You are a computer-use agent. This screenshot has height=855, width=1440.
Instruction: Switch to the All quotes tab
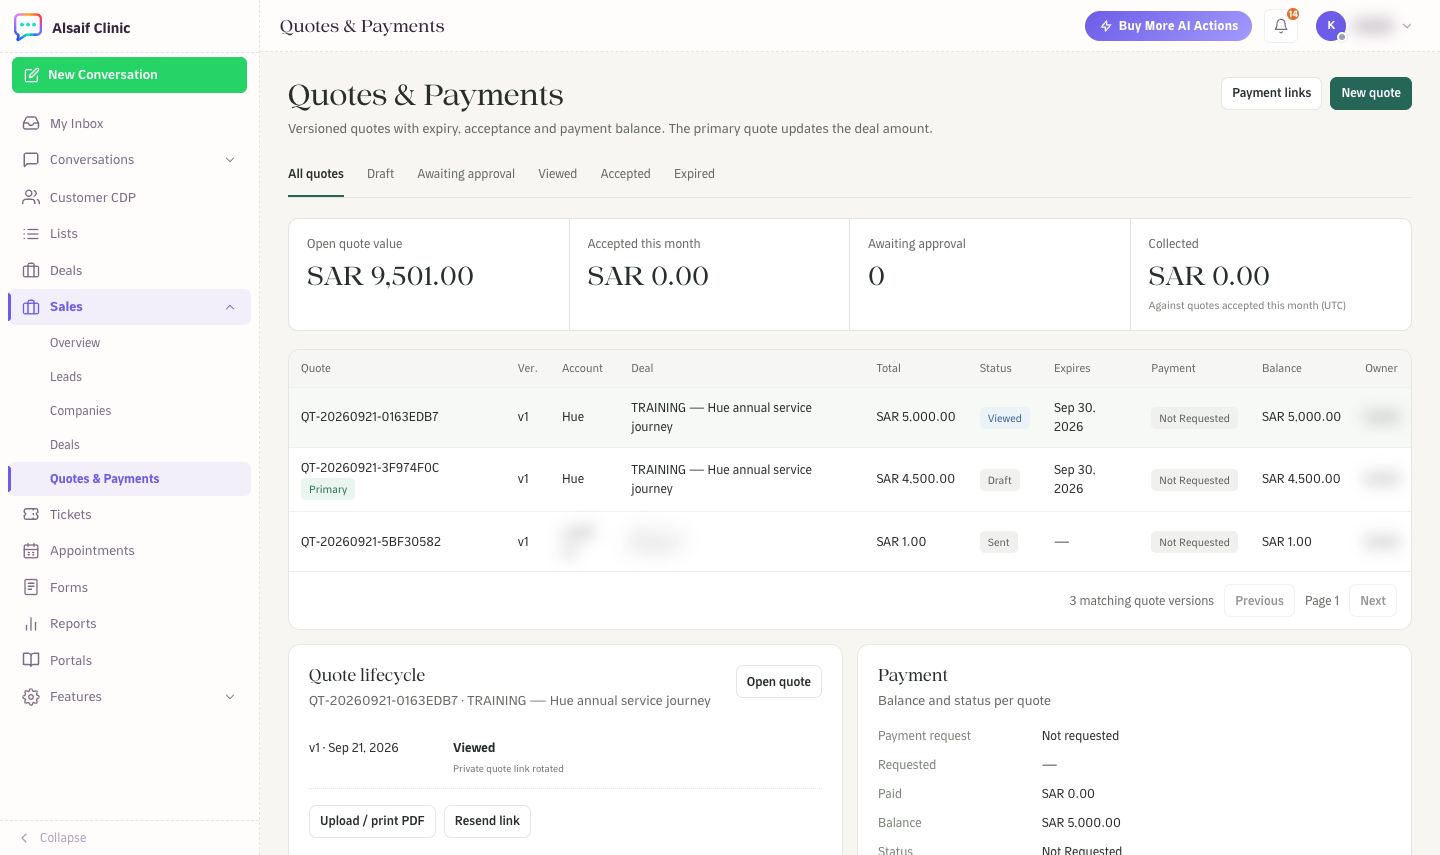[x=316, y=174]
